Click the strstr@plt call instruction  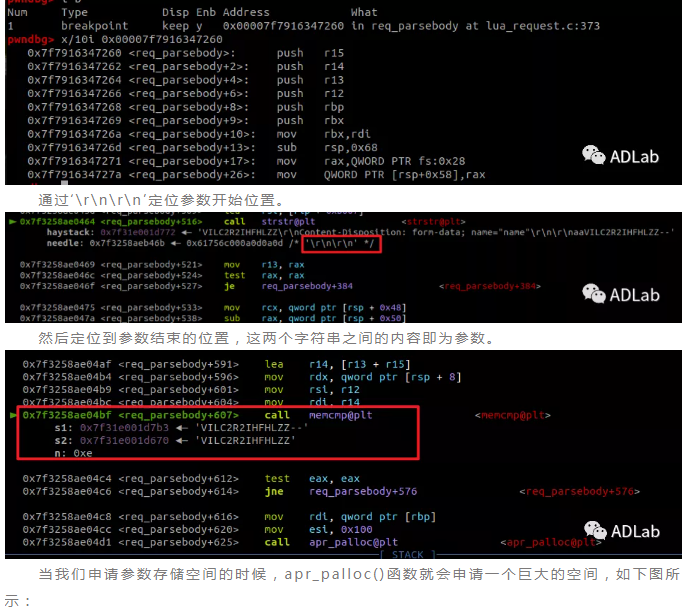(x=262, y=221)
